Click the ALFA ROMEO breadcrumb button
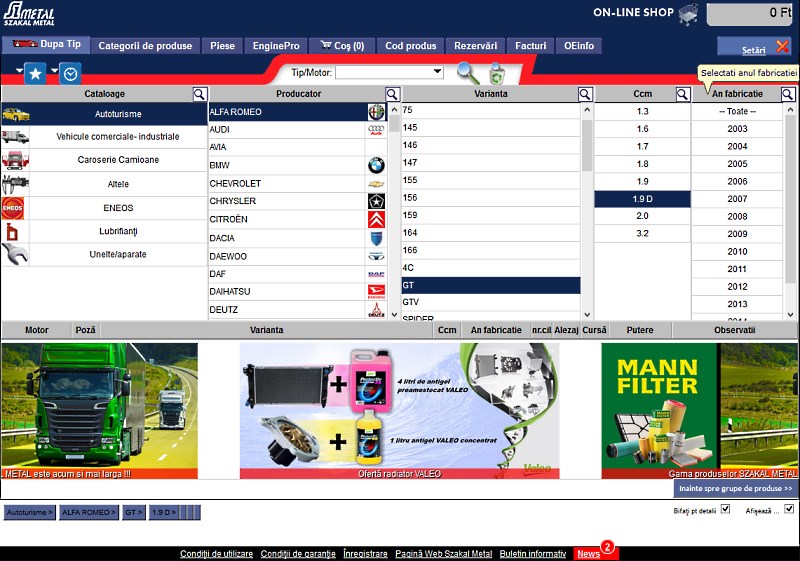The image size is (800, 561). point(89,512)
